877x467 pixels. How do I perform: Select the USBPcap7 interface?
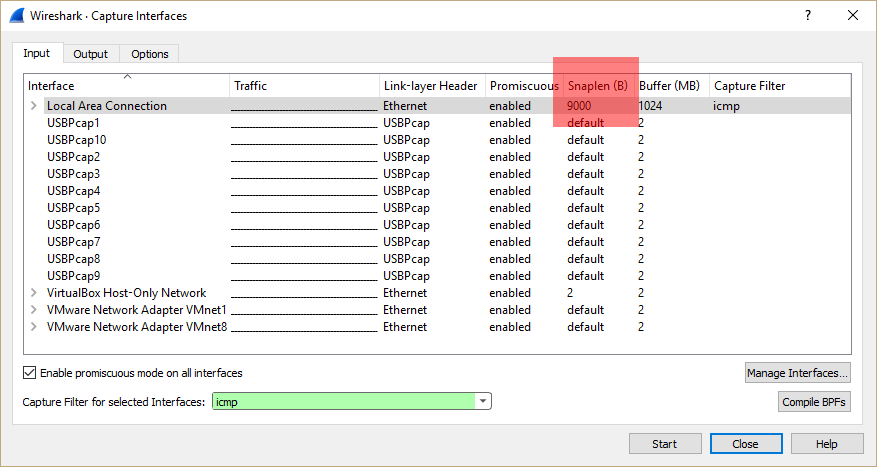pyautogui.click(x=73, y=242)
